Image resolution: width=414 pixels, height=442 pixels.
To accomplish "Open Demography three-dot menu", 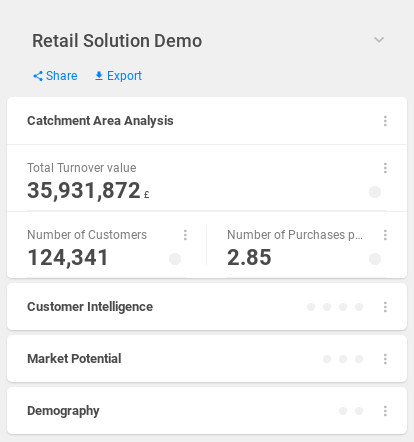I will [385, 411].
